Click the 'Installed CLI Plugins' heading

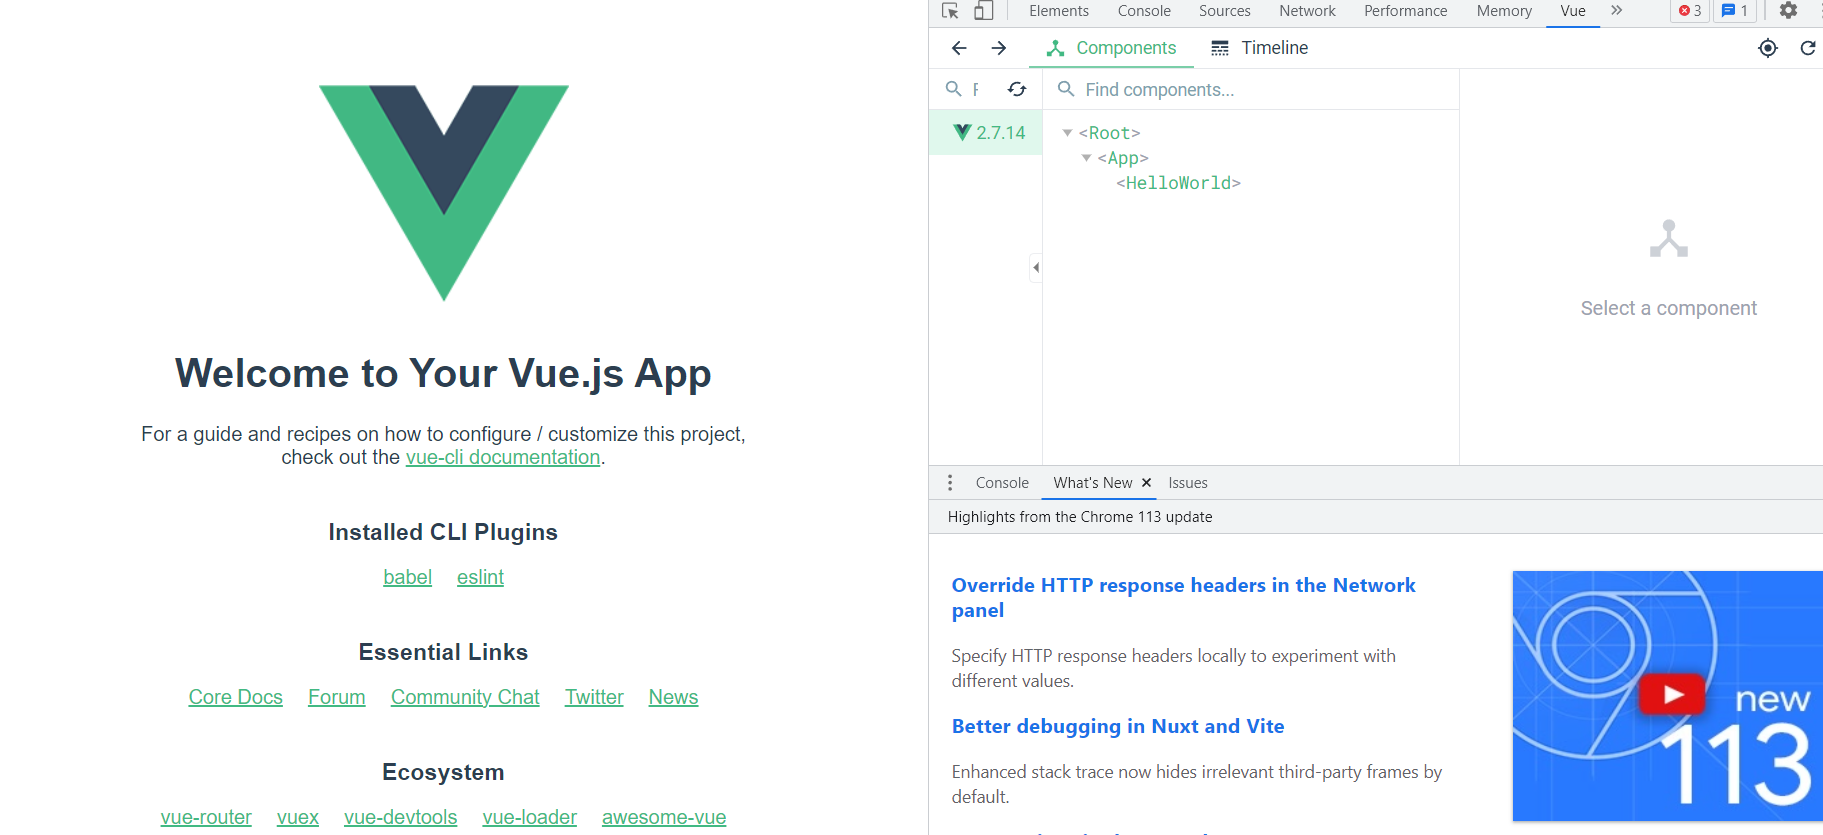(443, 532)
